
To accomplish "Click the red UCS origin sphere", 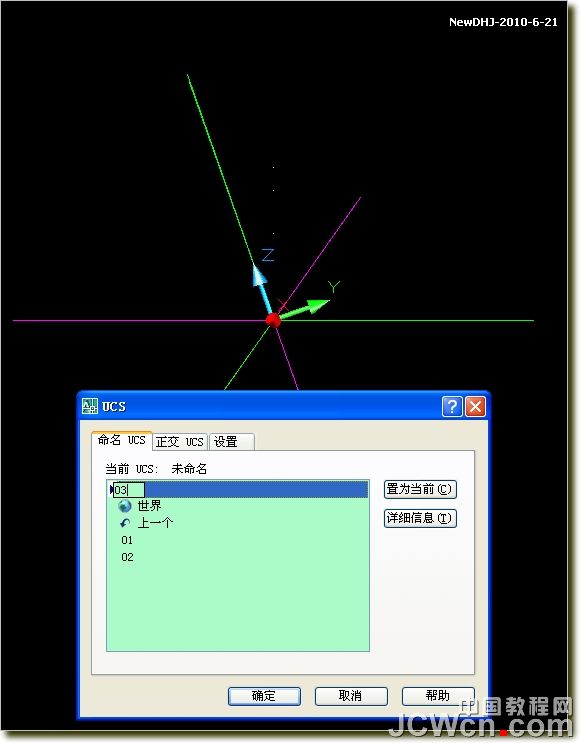I will pyautogui.click(x=273, y=320).
